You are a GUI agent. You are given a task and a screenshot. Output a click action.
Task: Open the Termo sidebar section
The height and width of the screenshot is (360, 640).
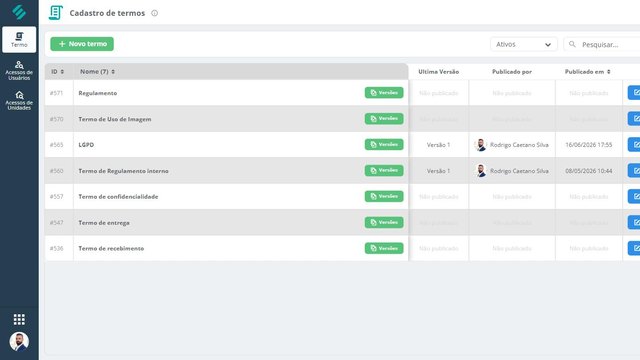click(19, 40)
